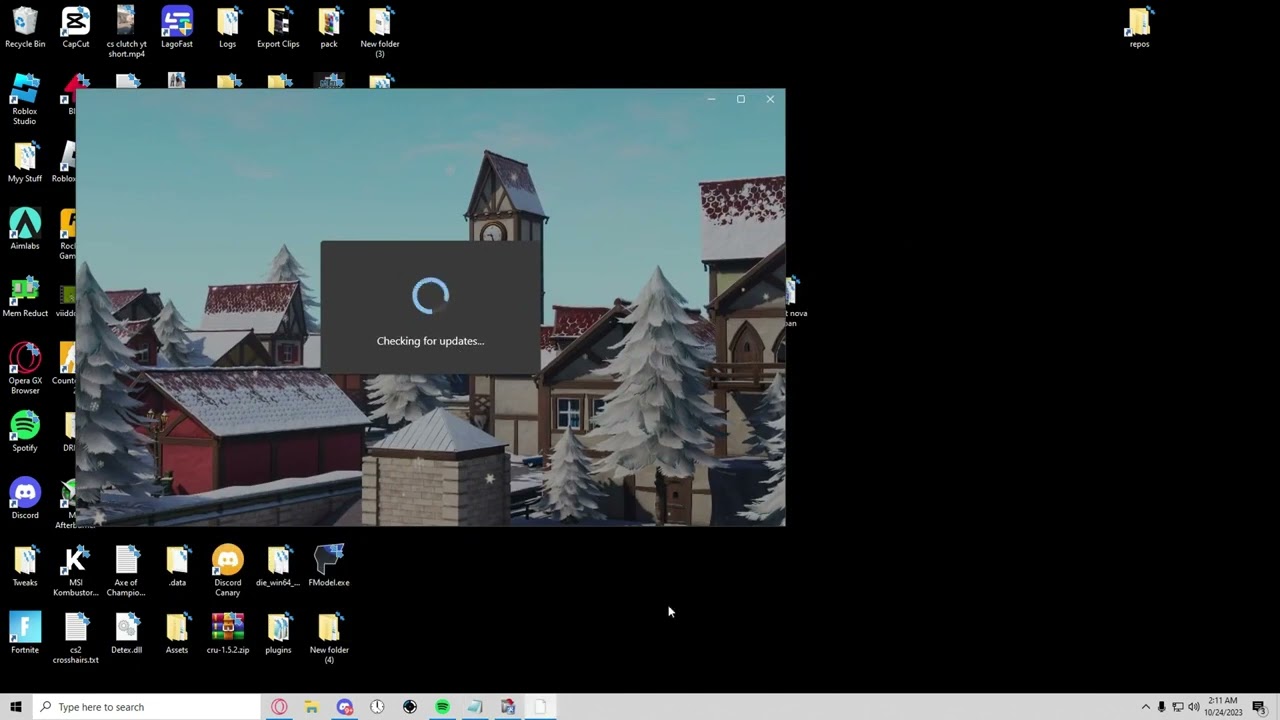Select the plugins folder on desktop
The width and height of the screenshot is (1280, 720).
(x=278, y=633)
